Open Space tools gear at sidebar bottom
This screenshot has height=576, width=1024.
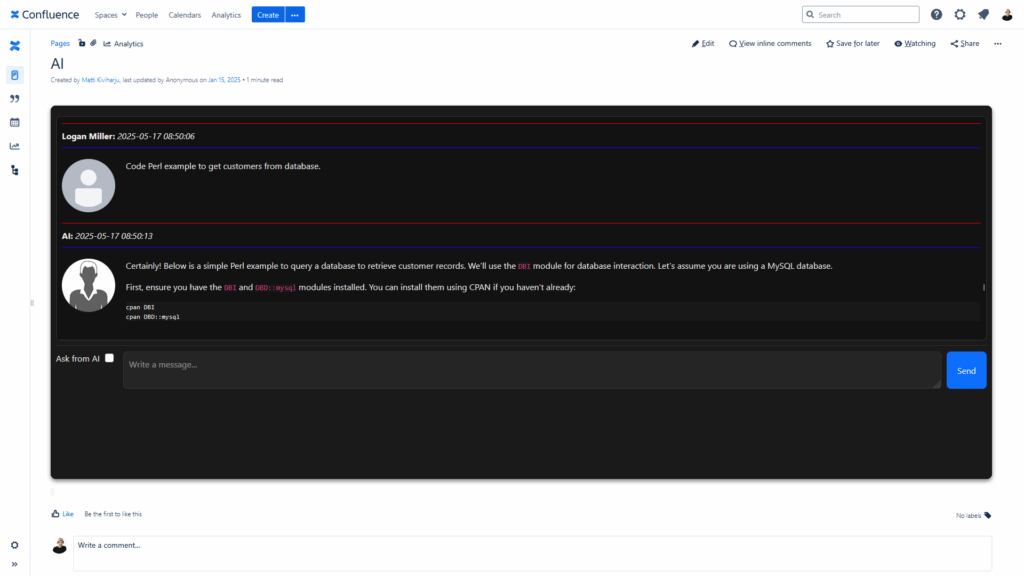click(14, 545)
